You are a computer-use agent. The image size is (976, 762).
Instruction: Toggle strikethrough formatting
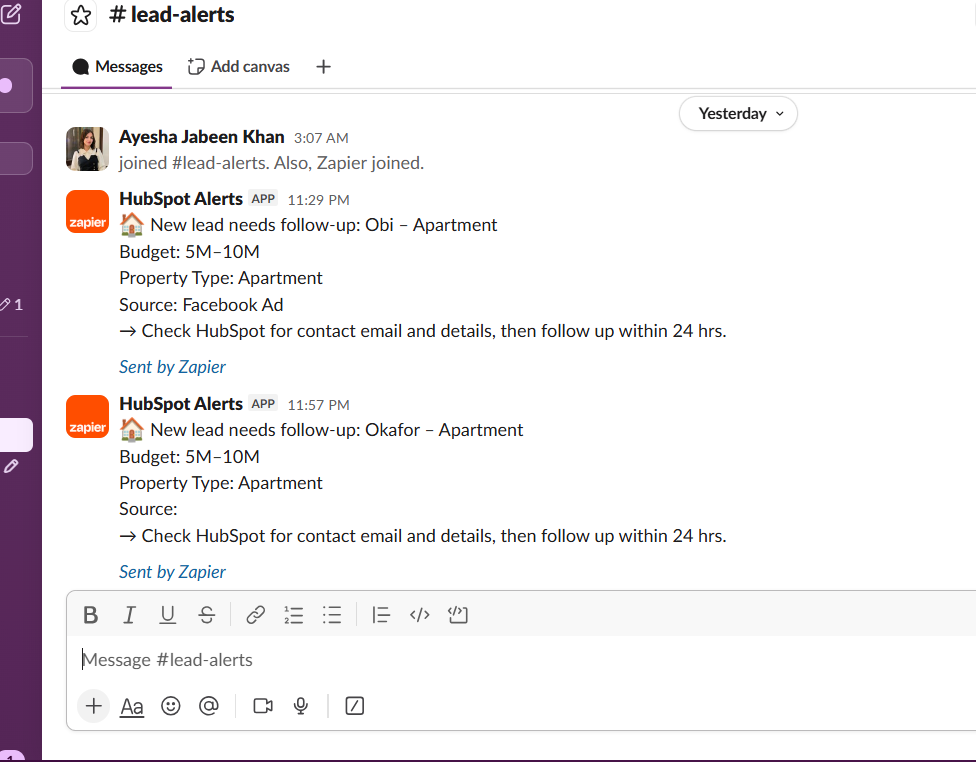point(207,615)
